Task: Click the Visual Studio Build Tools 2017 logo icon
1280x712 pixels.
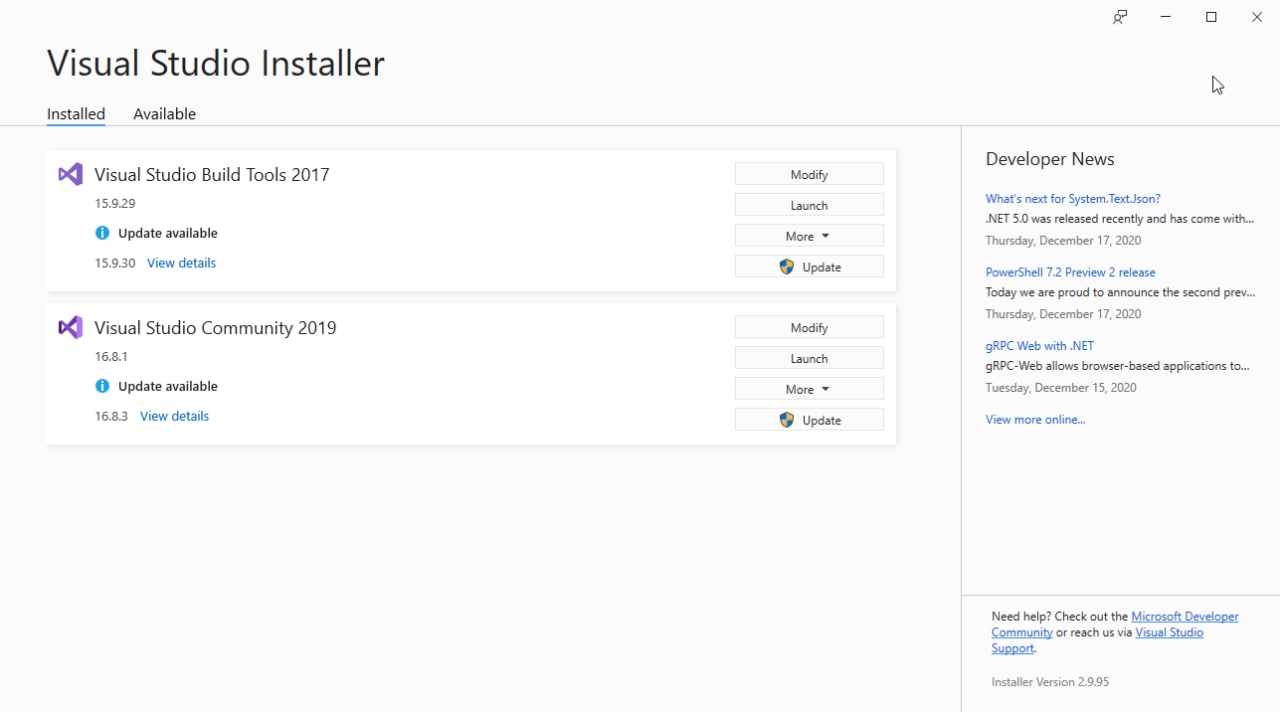Action: [70, 174]
